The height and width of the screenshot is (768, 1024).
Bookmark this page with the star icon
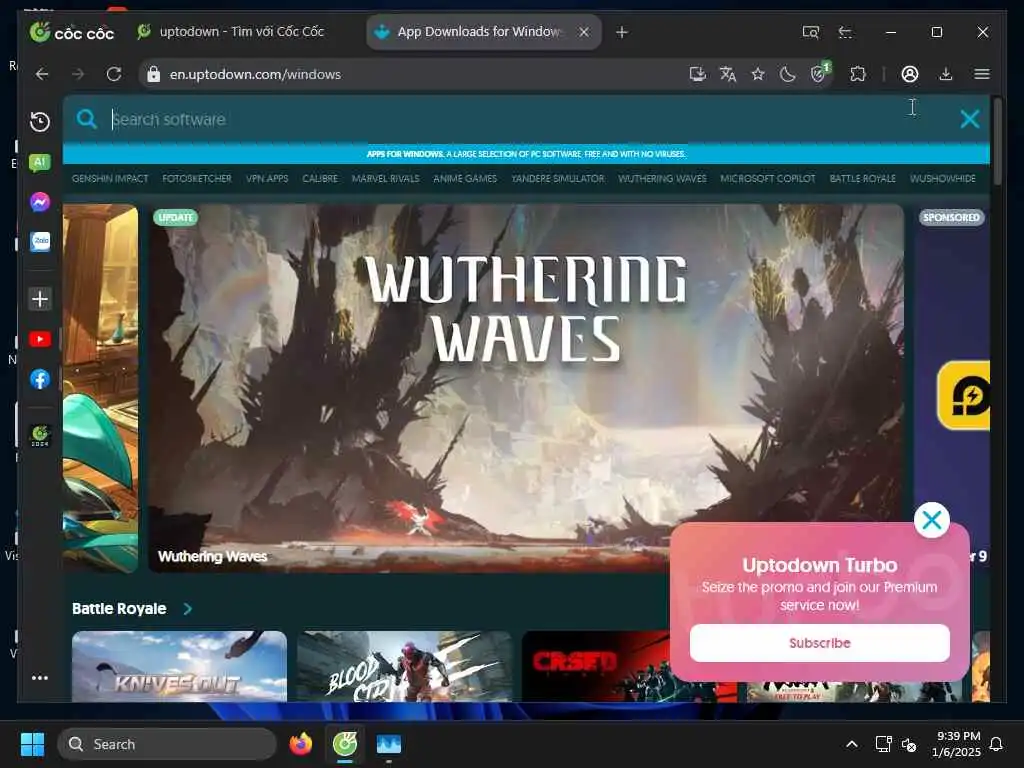(758, 74)
